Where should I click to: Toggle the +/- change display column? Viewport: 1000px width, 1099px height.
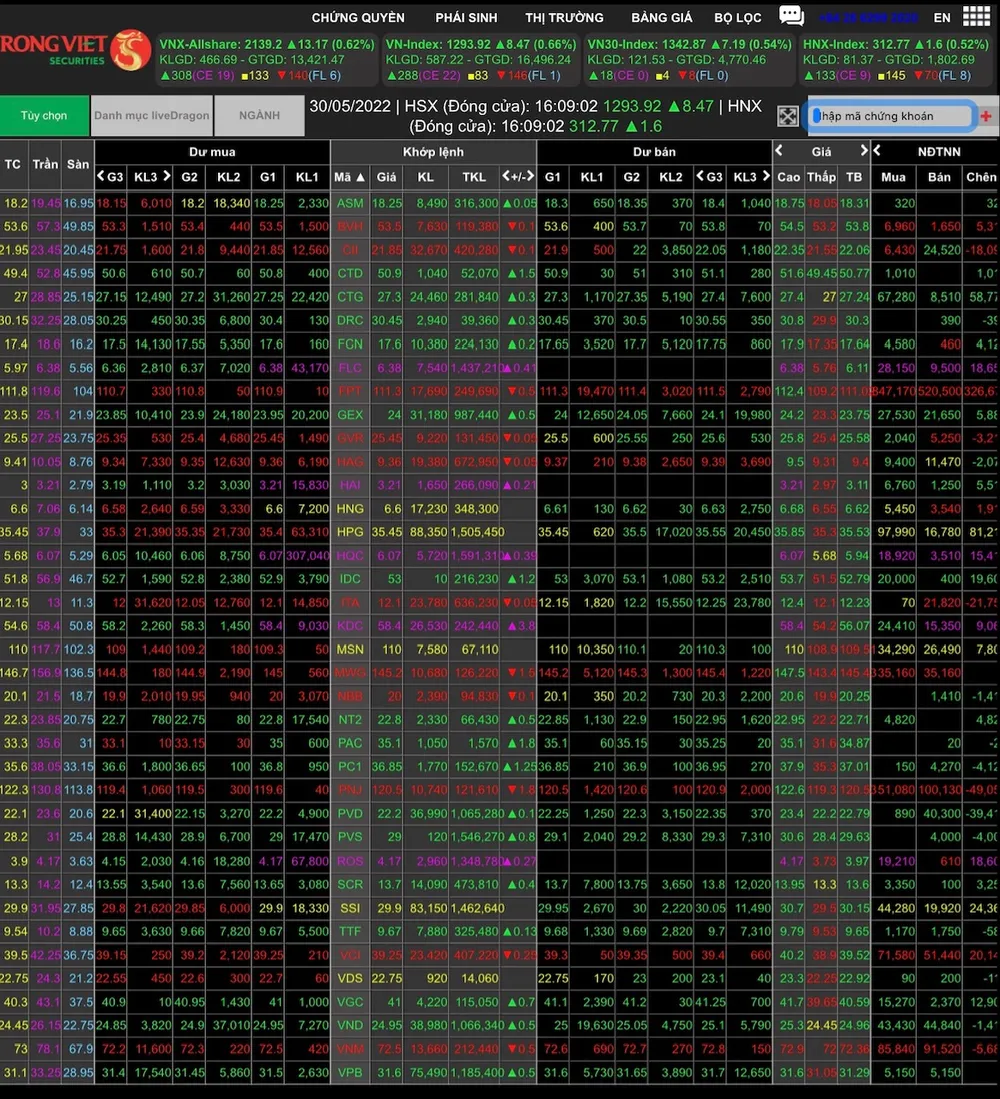click(x=518, y=177)
